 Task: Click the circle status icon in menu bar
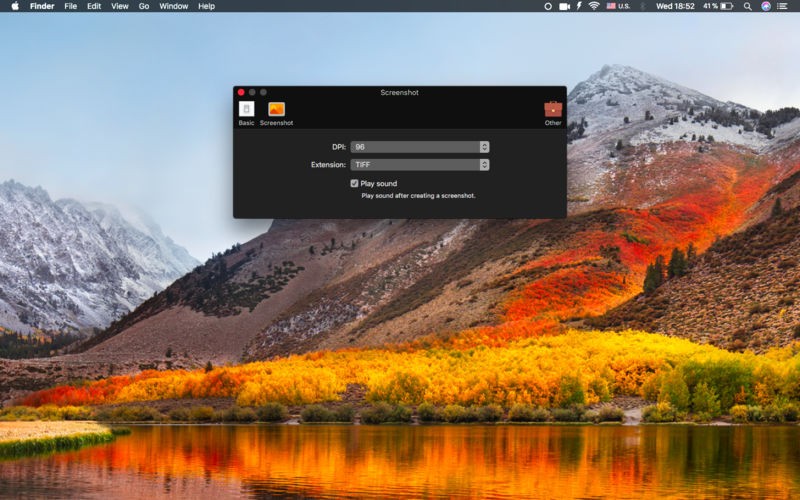click(x=548, y=6)
